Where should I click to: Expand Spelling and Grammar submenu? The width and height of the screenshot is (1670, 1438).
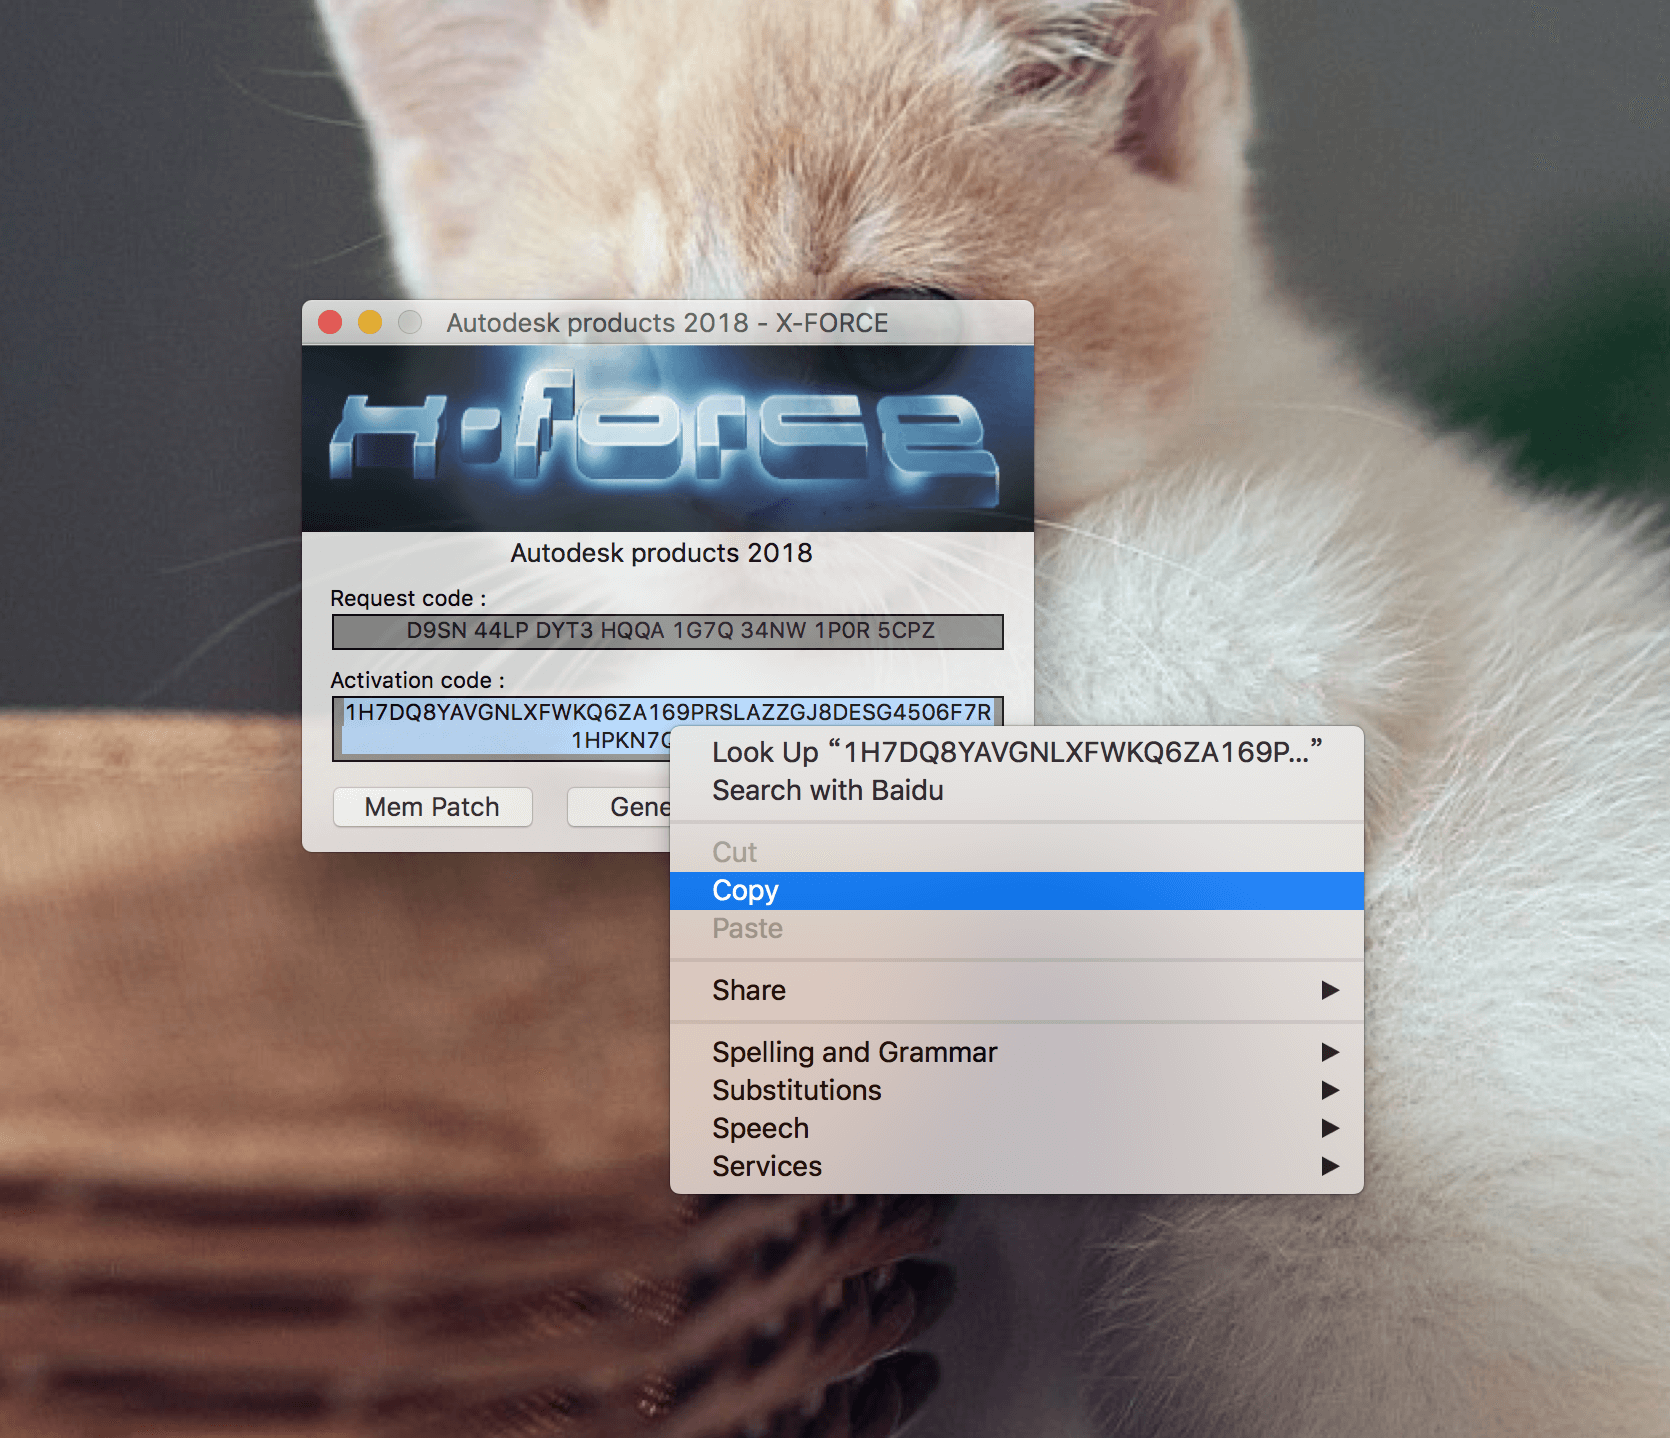click(x=1016, y=1052)
